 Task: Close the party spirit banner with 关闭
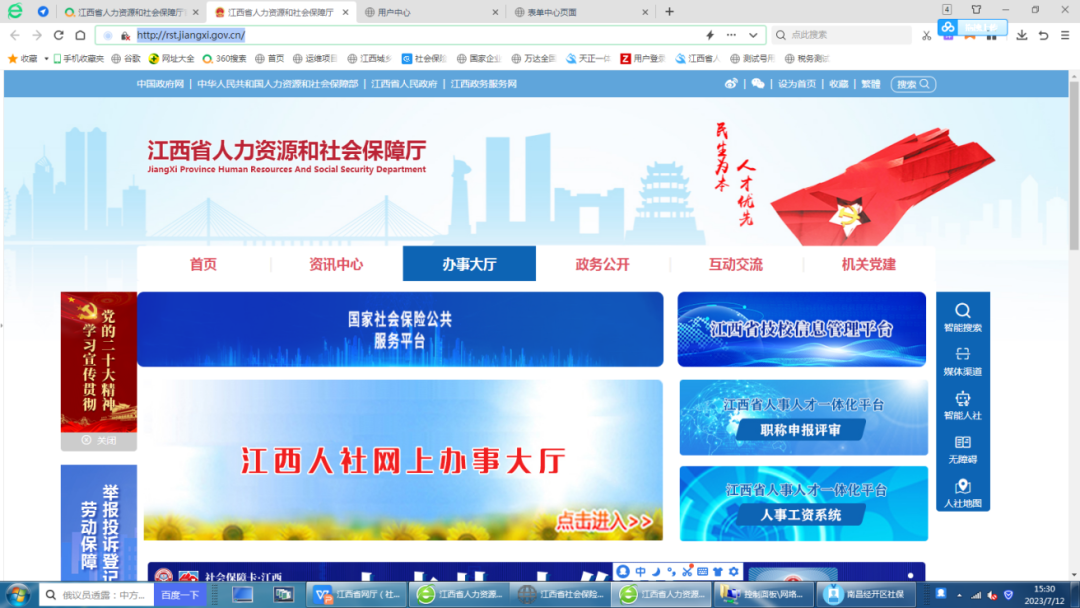[97, 442]
